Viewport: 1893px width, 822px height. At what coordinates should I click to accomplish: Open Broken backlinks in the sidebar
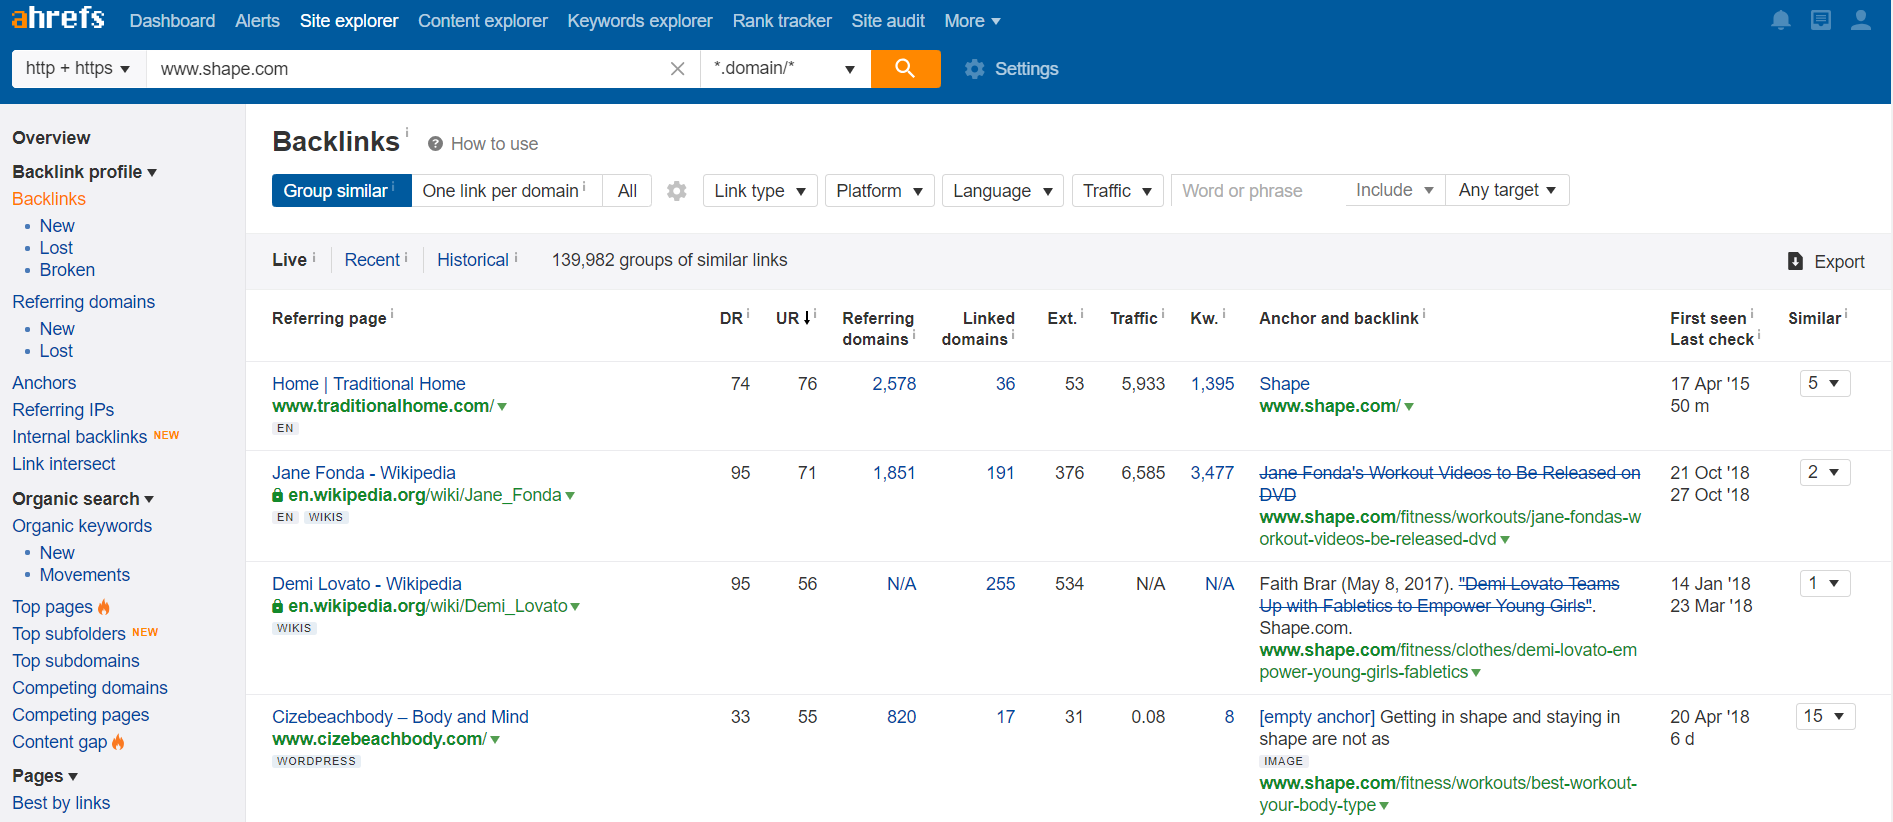tap(67, 270)
